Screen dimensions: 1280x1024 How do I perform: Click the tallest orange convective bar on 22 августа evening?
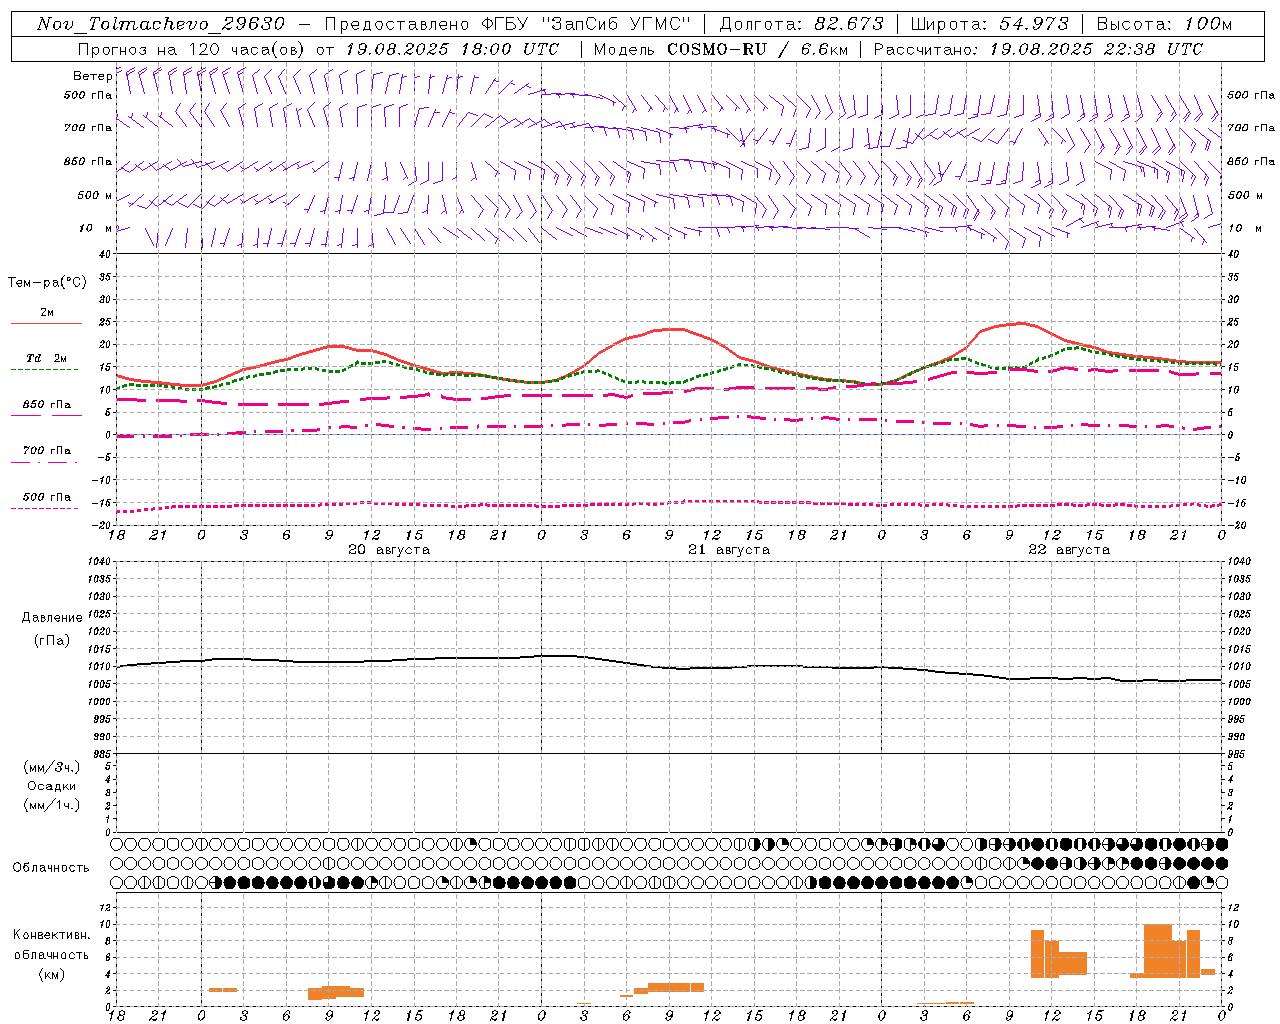pos(1158,951)
